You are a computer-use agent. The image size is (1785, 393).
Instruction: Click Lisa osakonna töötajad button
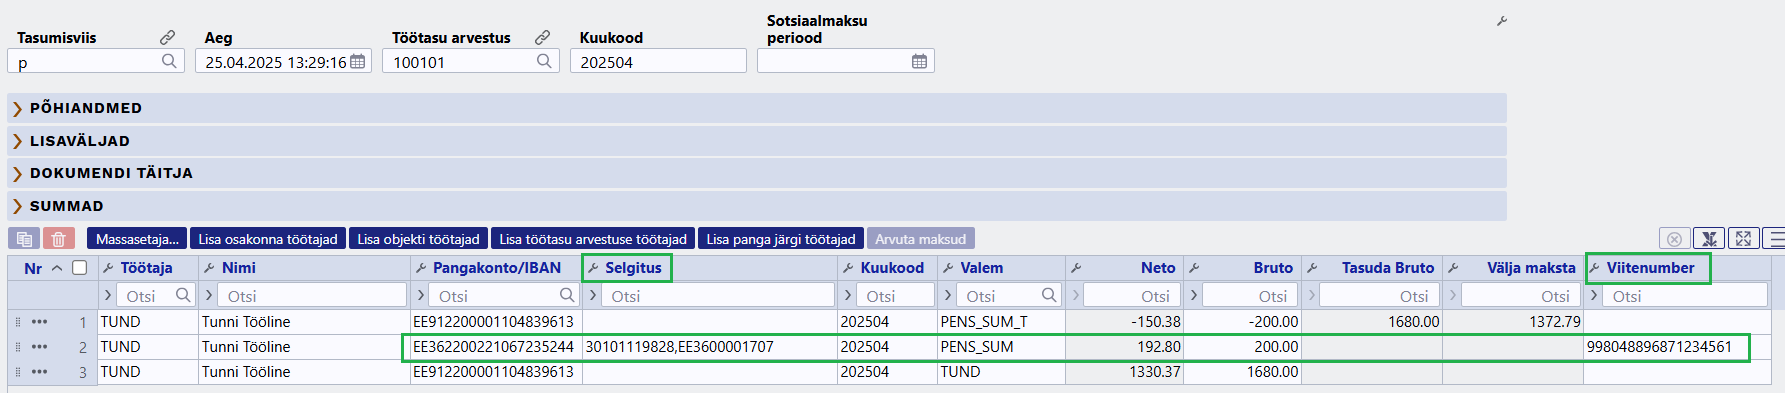268,239
